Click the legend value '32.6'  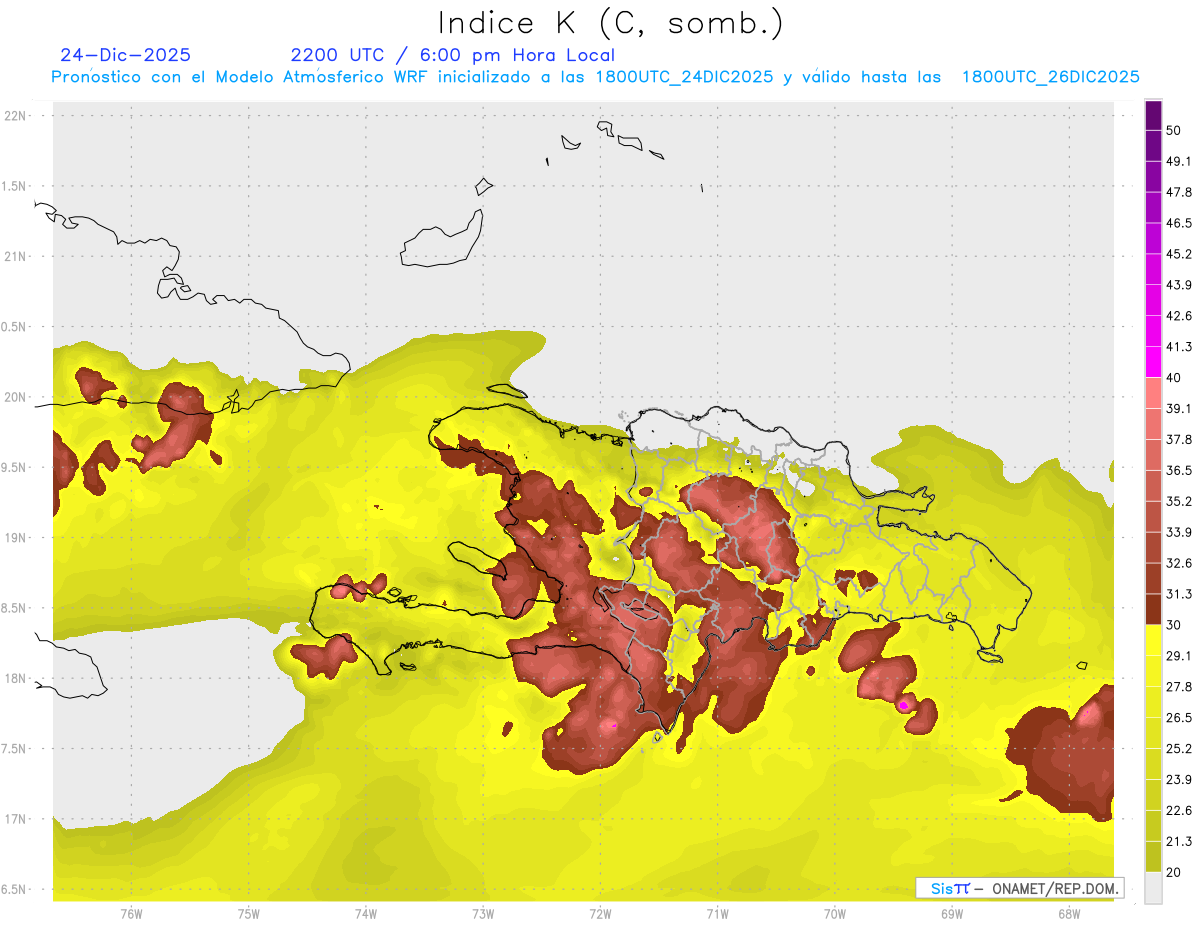click(x=1178, y=563)
